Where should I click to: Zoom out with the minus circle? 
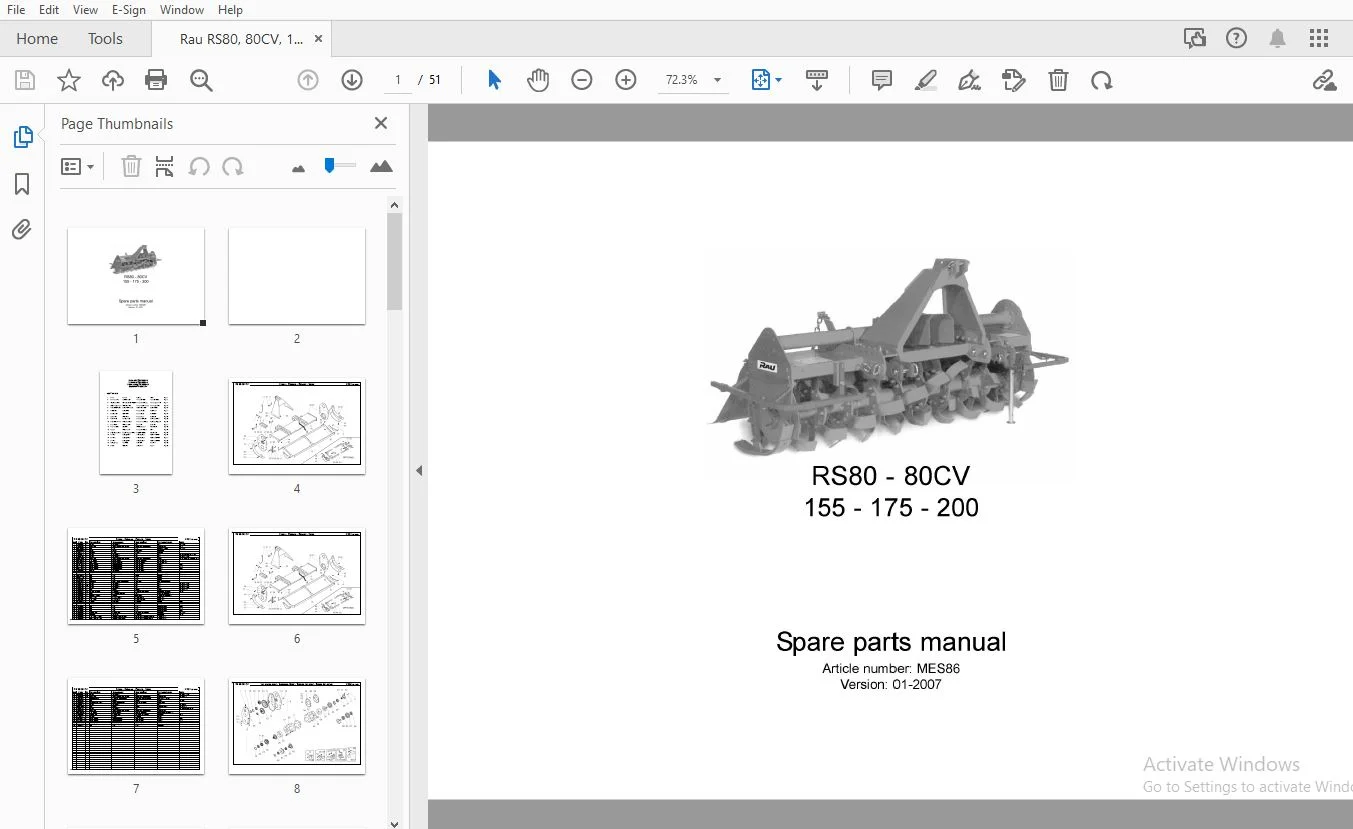(582, 80)
